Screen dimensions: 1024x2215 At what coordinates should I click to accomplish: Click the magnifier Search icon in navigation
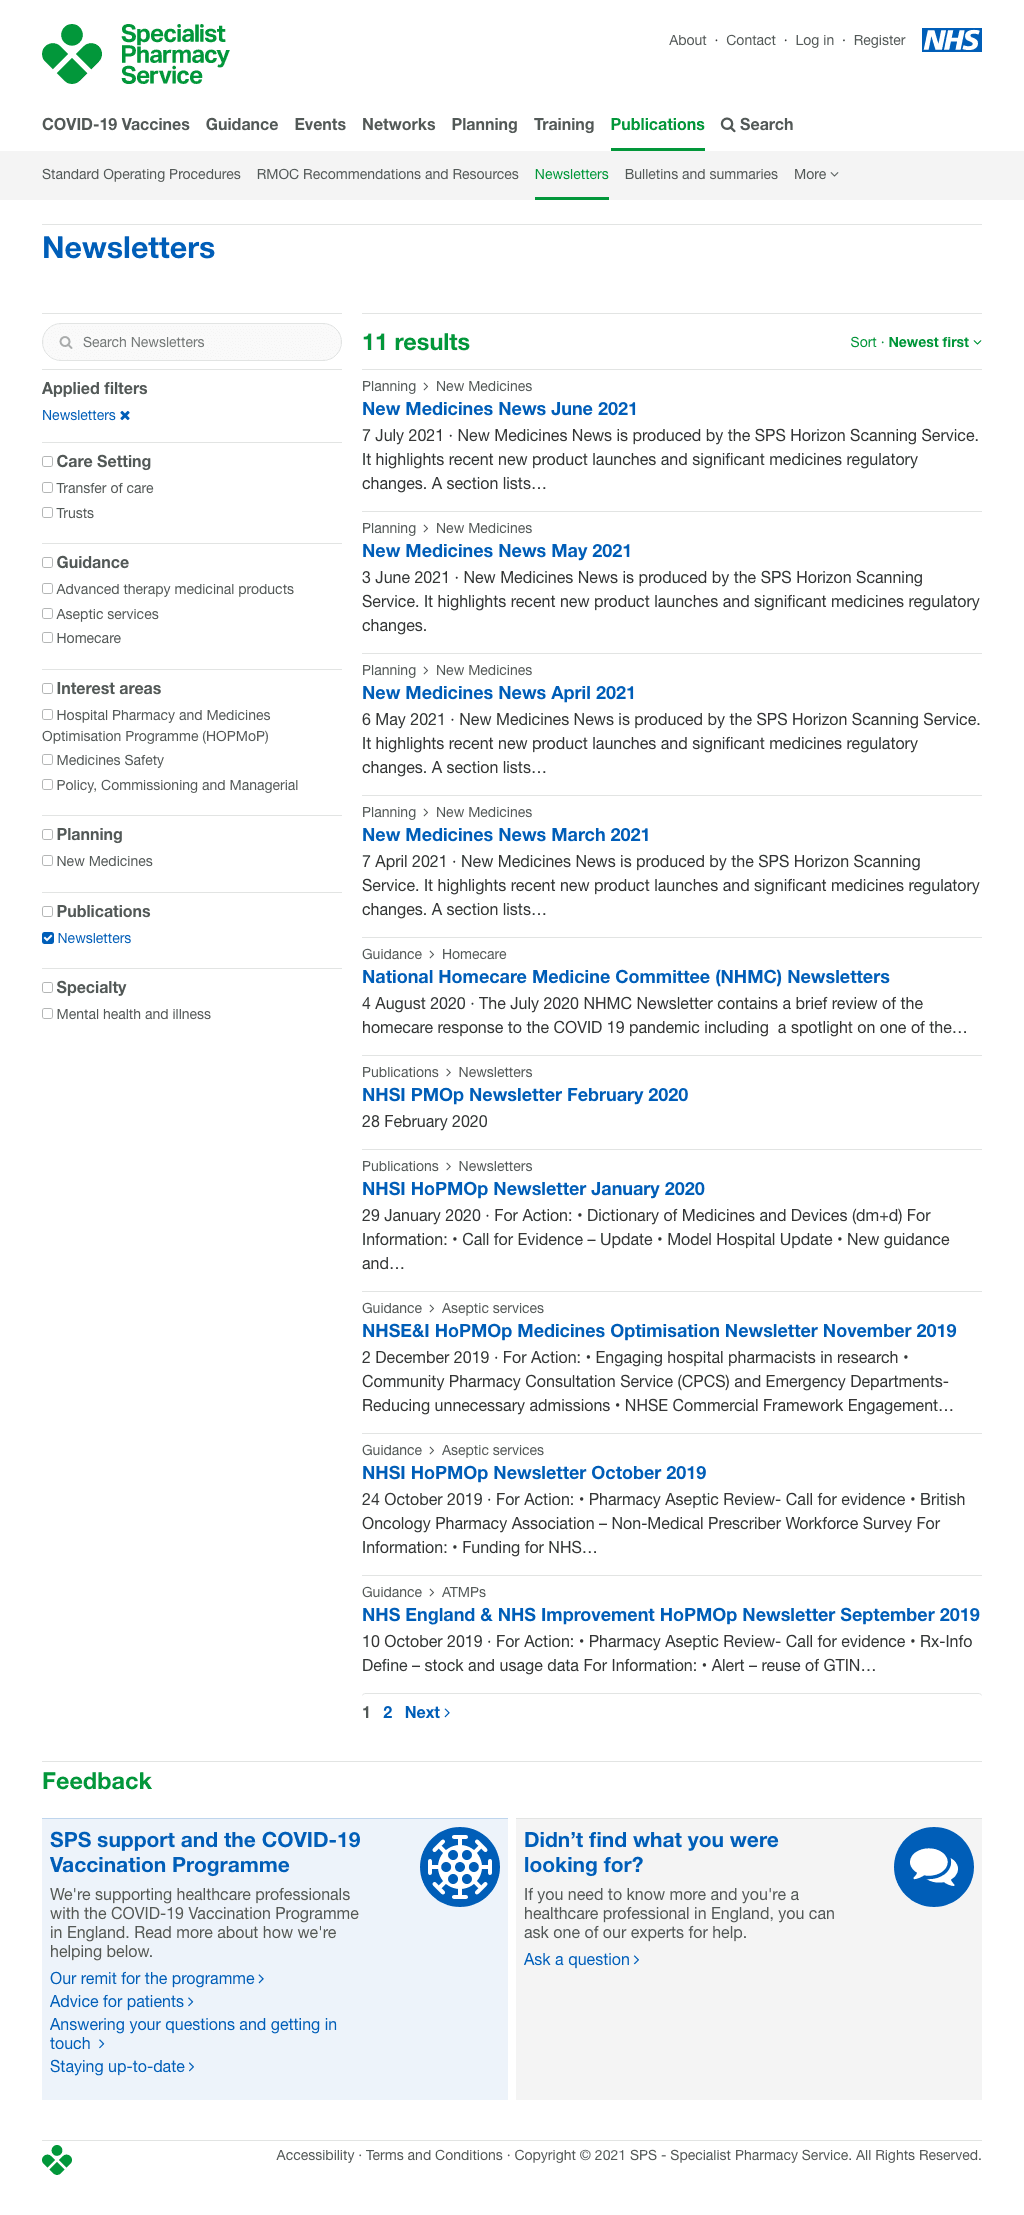(x=728, y=125)
